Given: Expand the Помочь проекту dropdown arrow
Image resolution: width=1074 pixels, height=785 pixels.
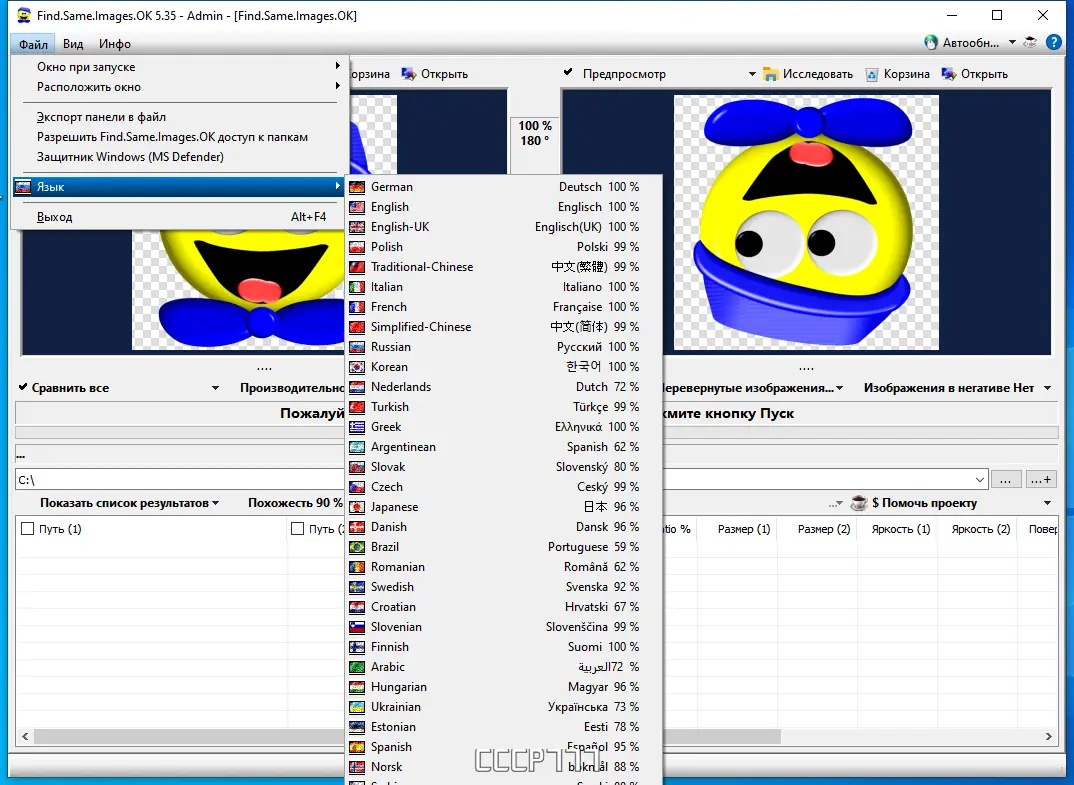Looking at the screenshot, I should [1047, 503].
